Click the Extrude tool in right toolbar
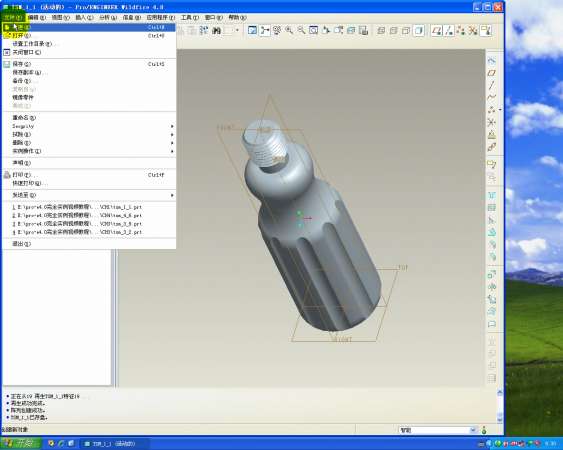The height and width of the screenshot is (450, 563). (x=492, y=275)
